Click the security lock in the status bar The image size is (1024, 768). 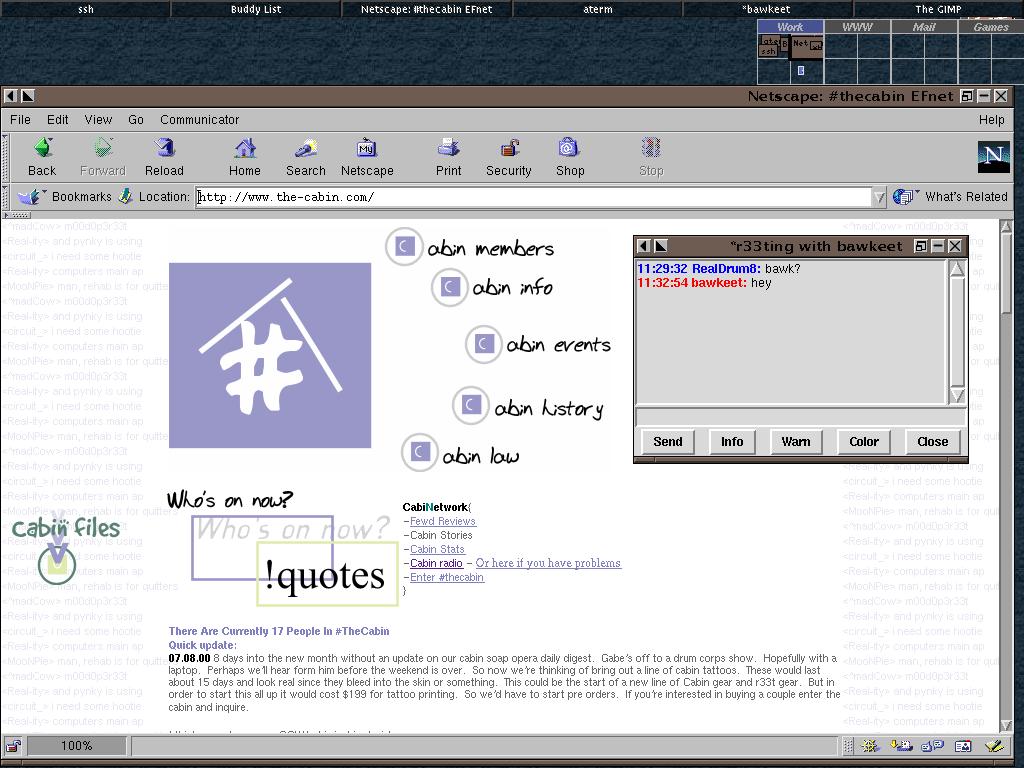tap(13, 745)
